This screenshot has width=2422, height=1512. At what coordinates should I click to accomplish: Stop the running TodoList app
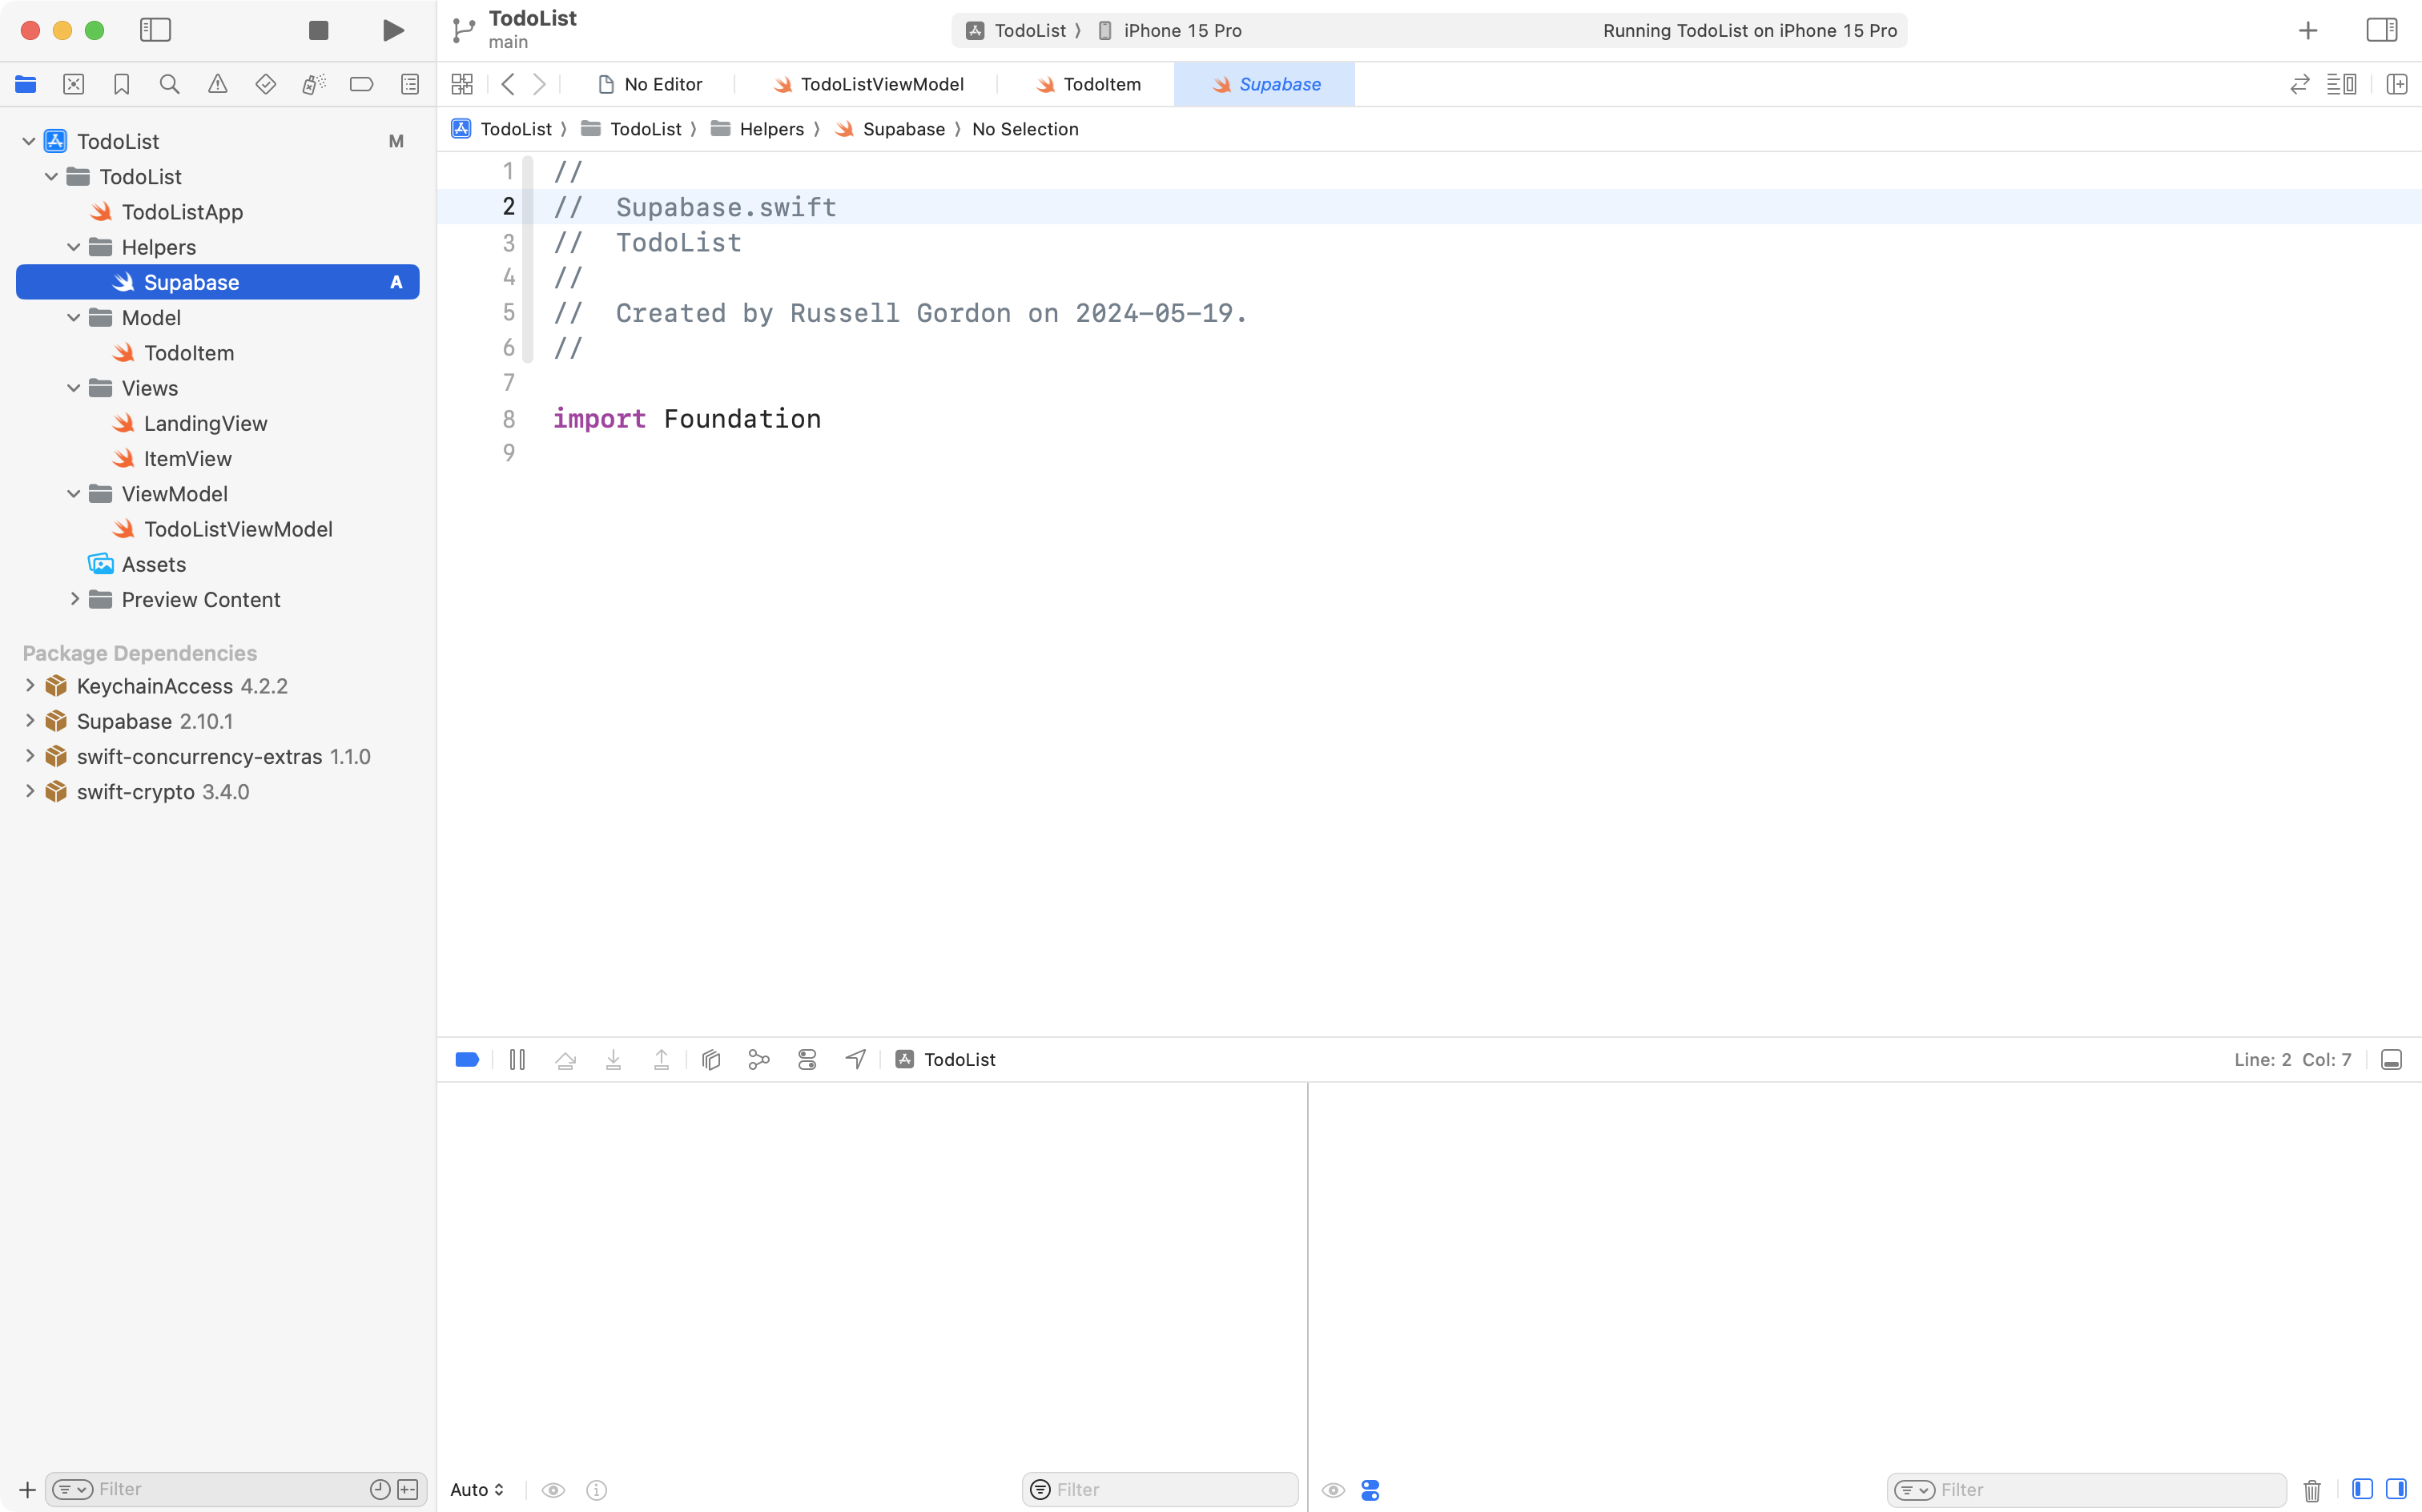318,30
